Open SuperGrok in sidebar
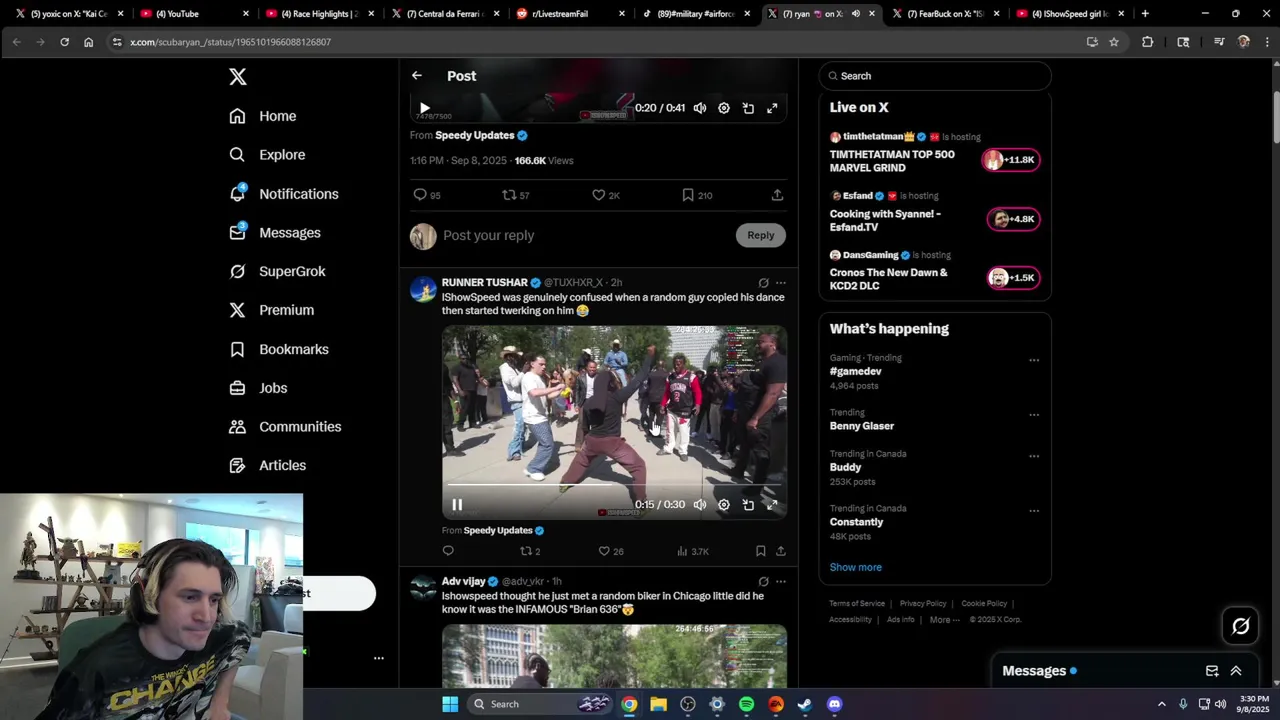1280x720 pixels. (x=277, y=271)
